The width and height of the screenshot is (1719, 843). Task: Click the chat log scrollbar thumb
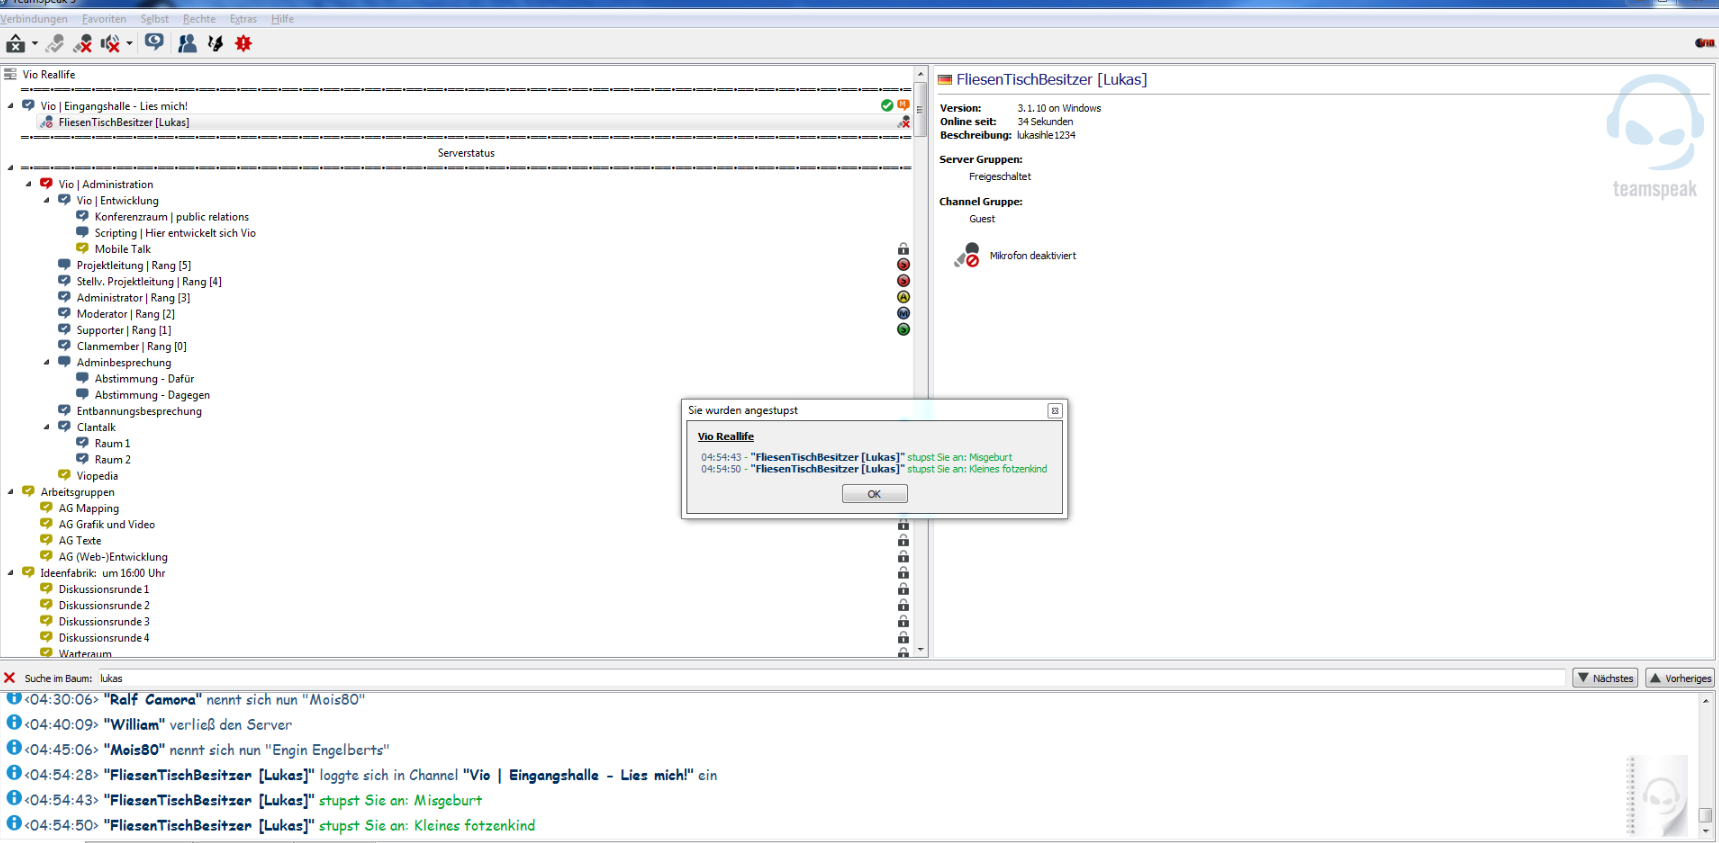click(1706, 815)
